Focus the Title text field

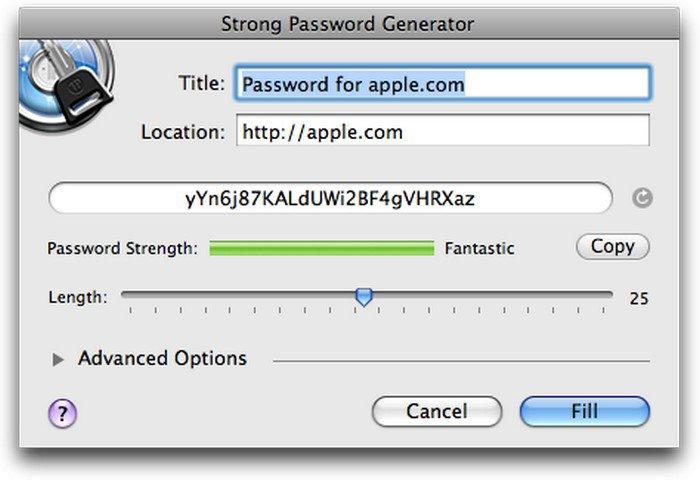coord(443,84)
